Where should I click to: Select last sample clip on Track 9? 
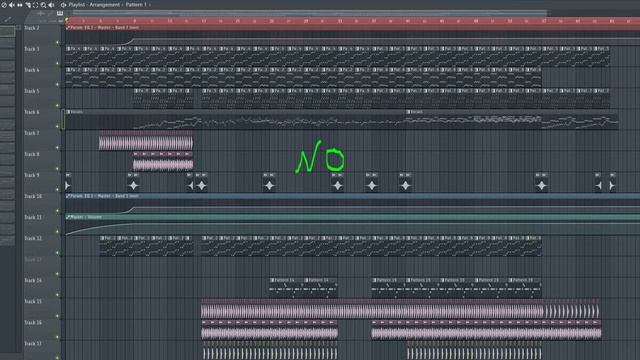[x=613, y=182]
